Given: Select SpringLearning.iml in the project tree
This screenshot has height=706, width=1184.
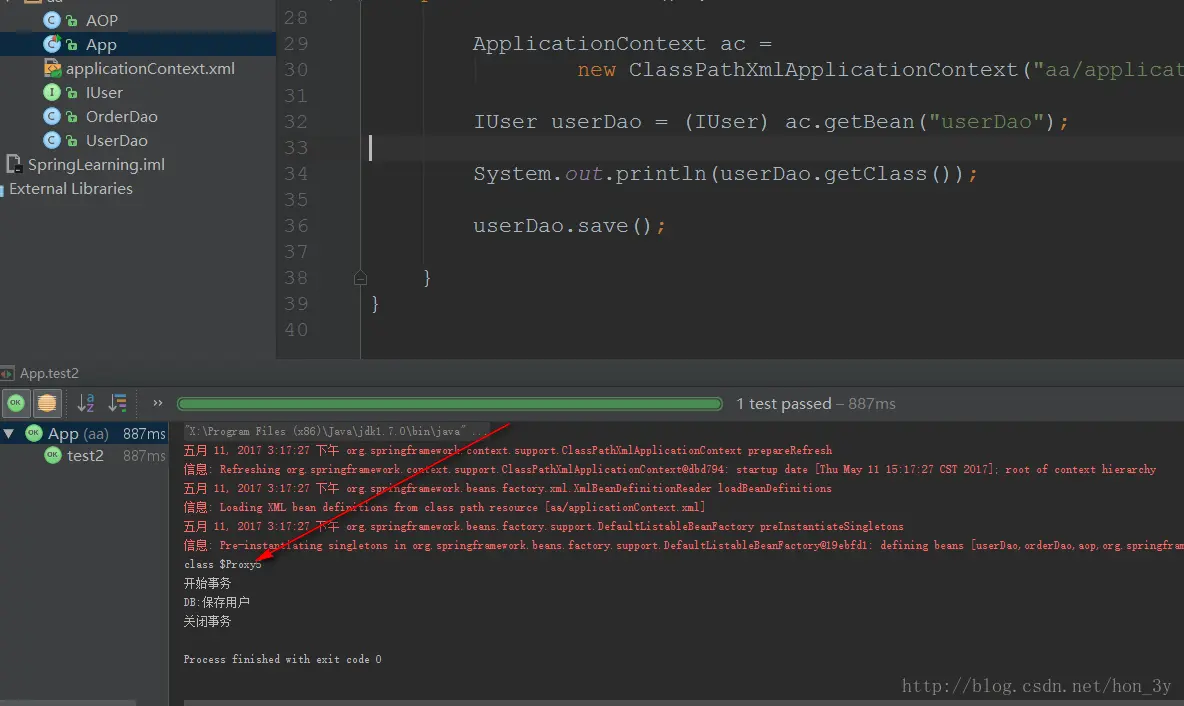Looking at the screenshot, I should (96, 165).
